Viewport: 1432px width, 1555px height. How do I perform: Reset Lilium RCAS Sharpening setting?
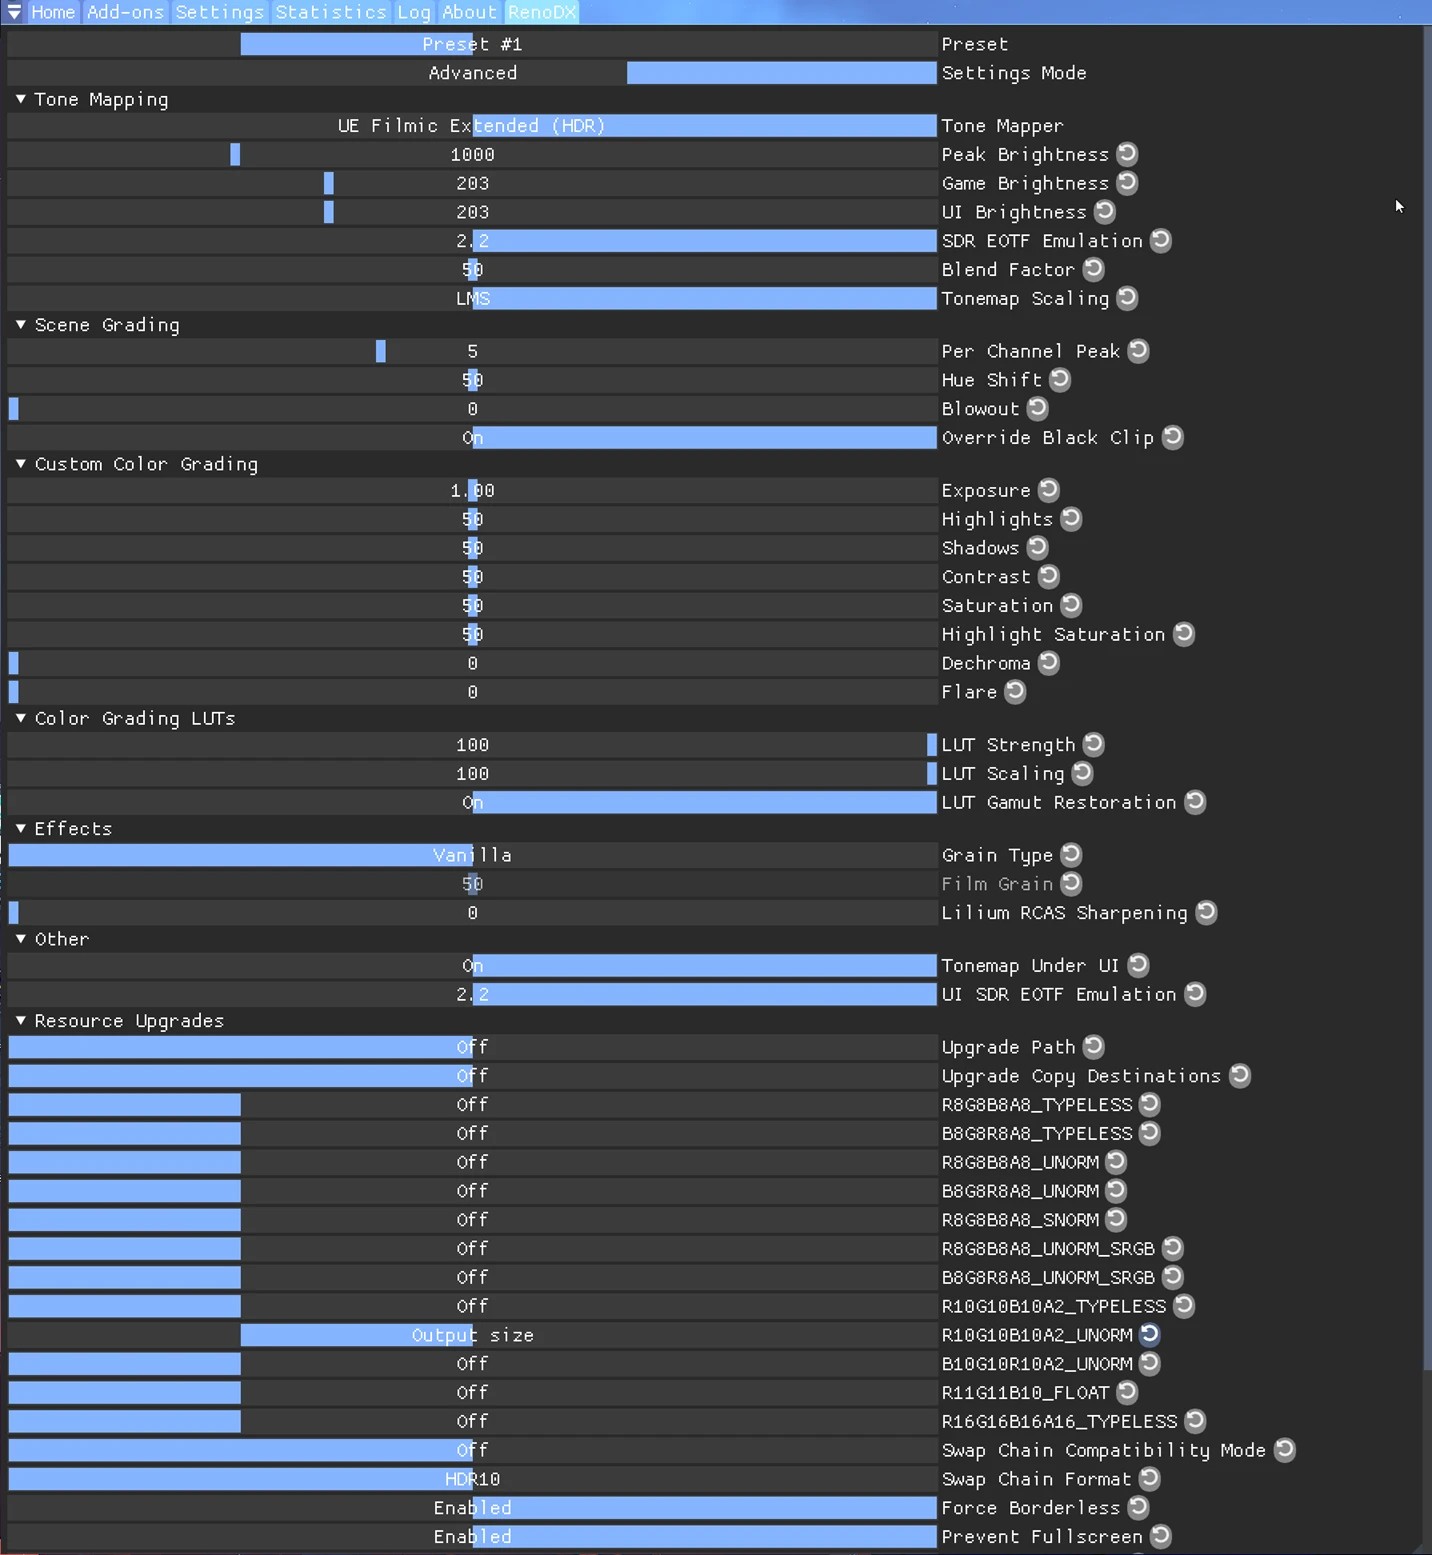pos(1206,913)
